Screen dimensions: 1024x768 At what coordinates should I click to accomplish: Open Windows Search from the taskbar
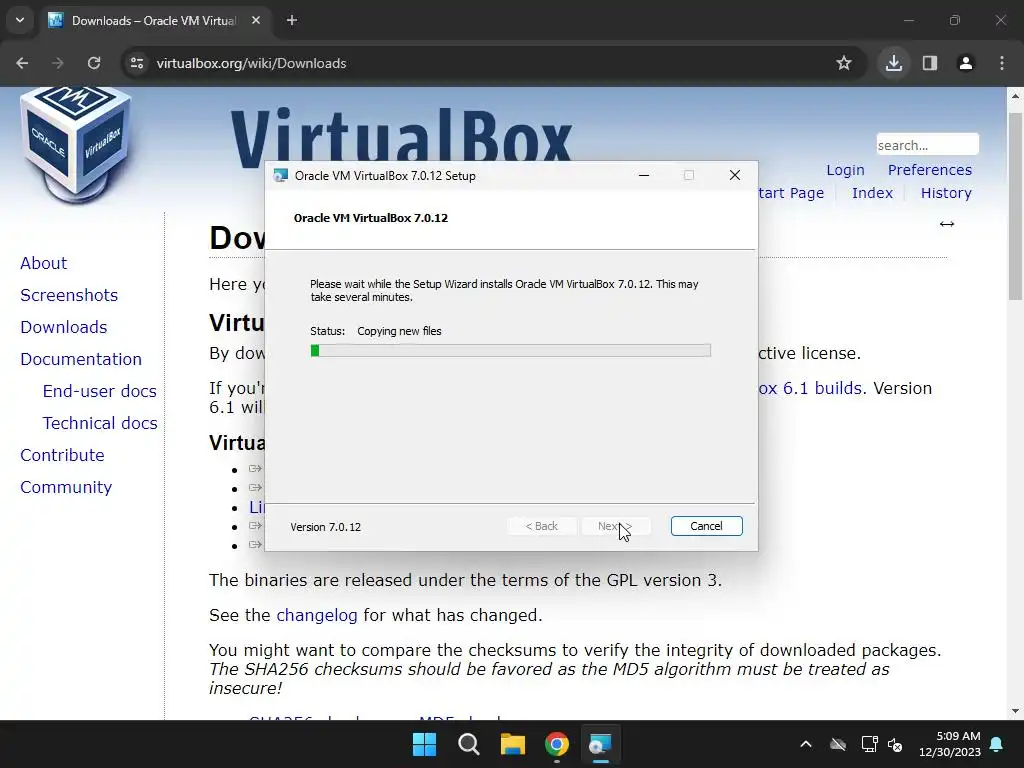click(469, 744)
